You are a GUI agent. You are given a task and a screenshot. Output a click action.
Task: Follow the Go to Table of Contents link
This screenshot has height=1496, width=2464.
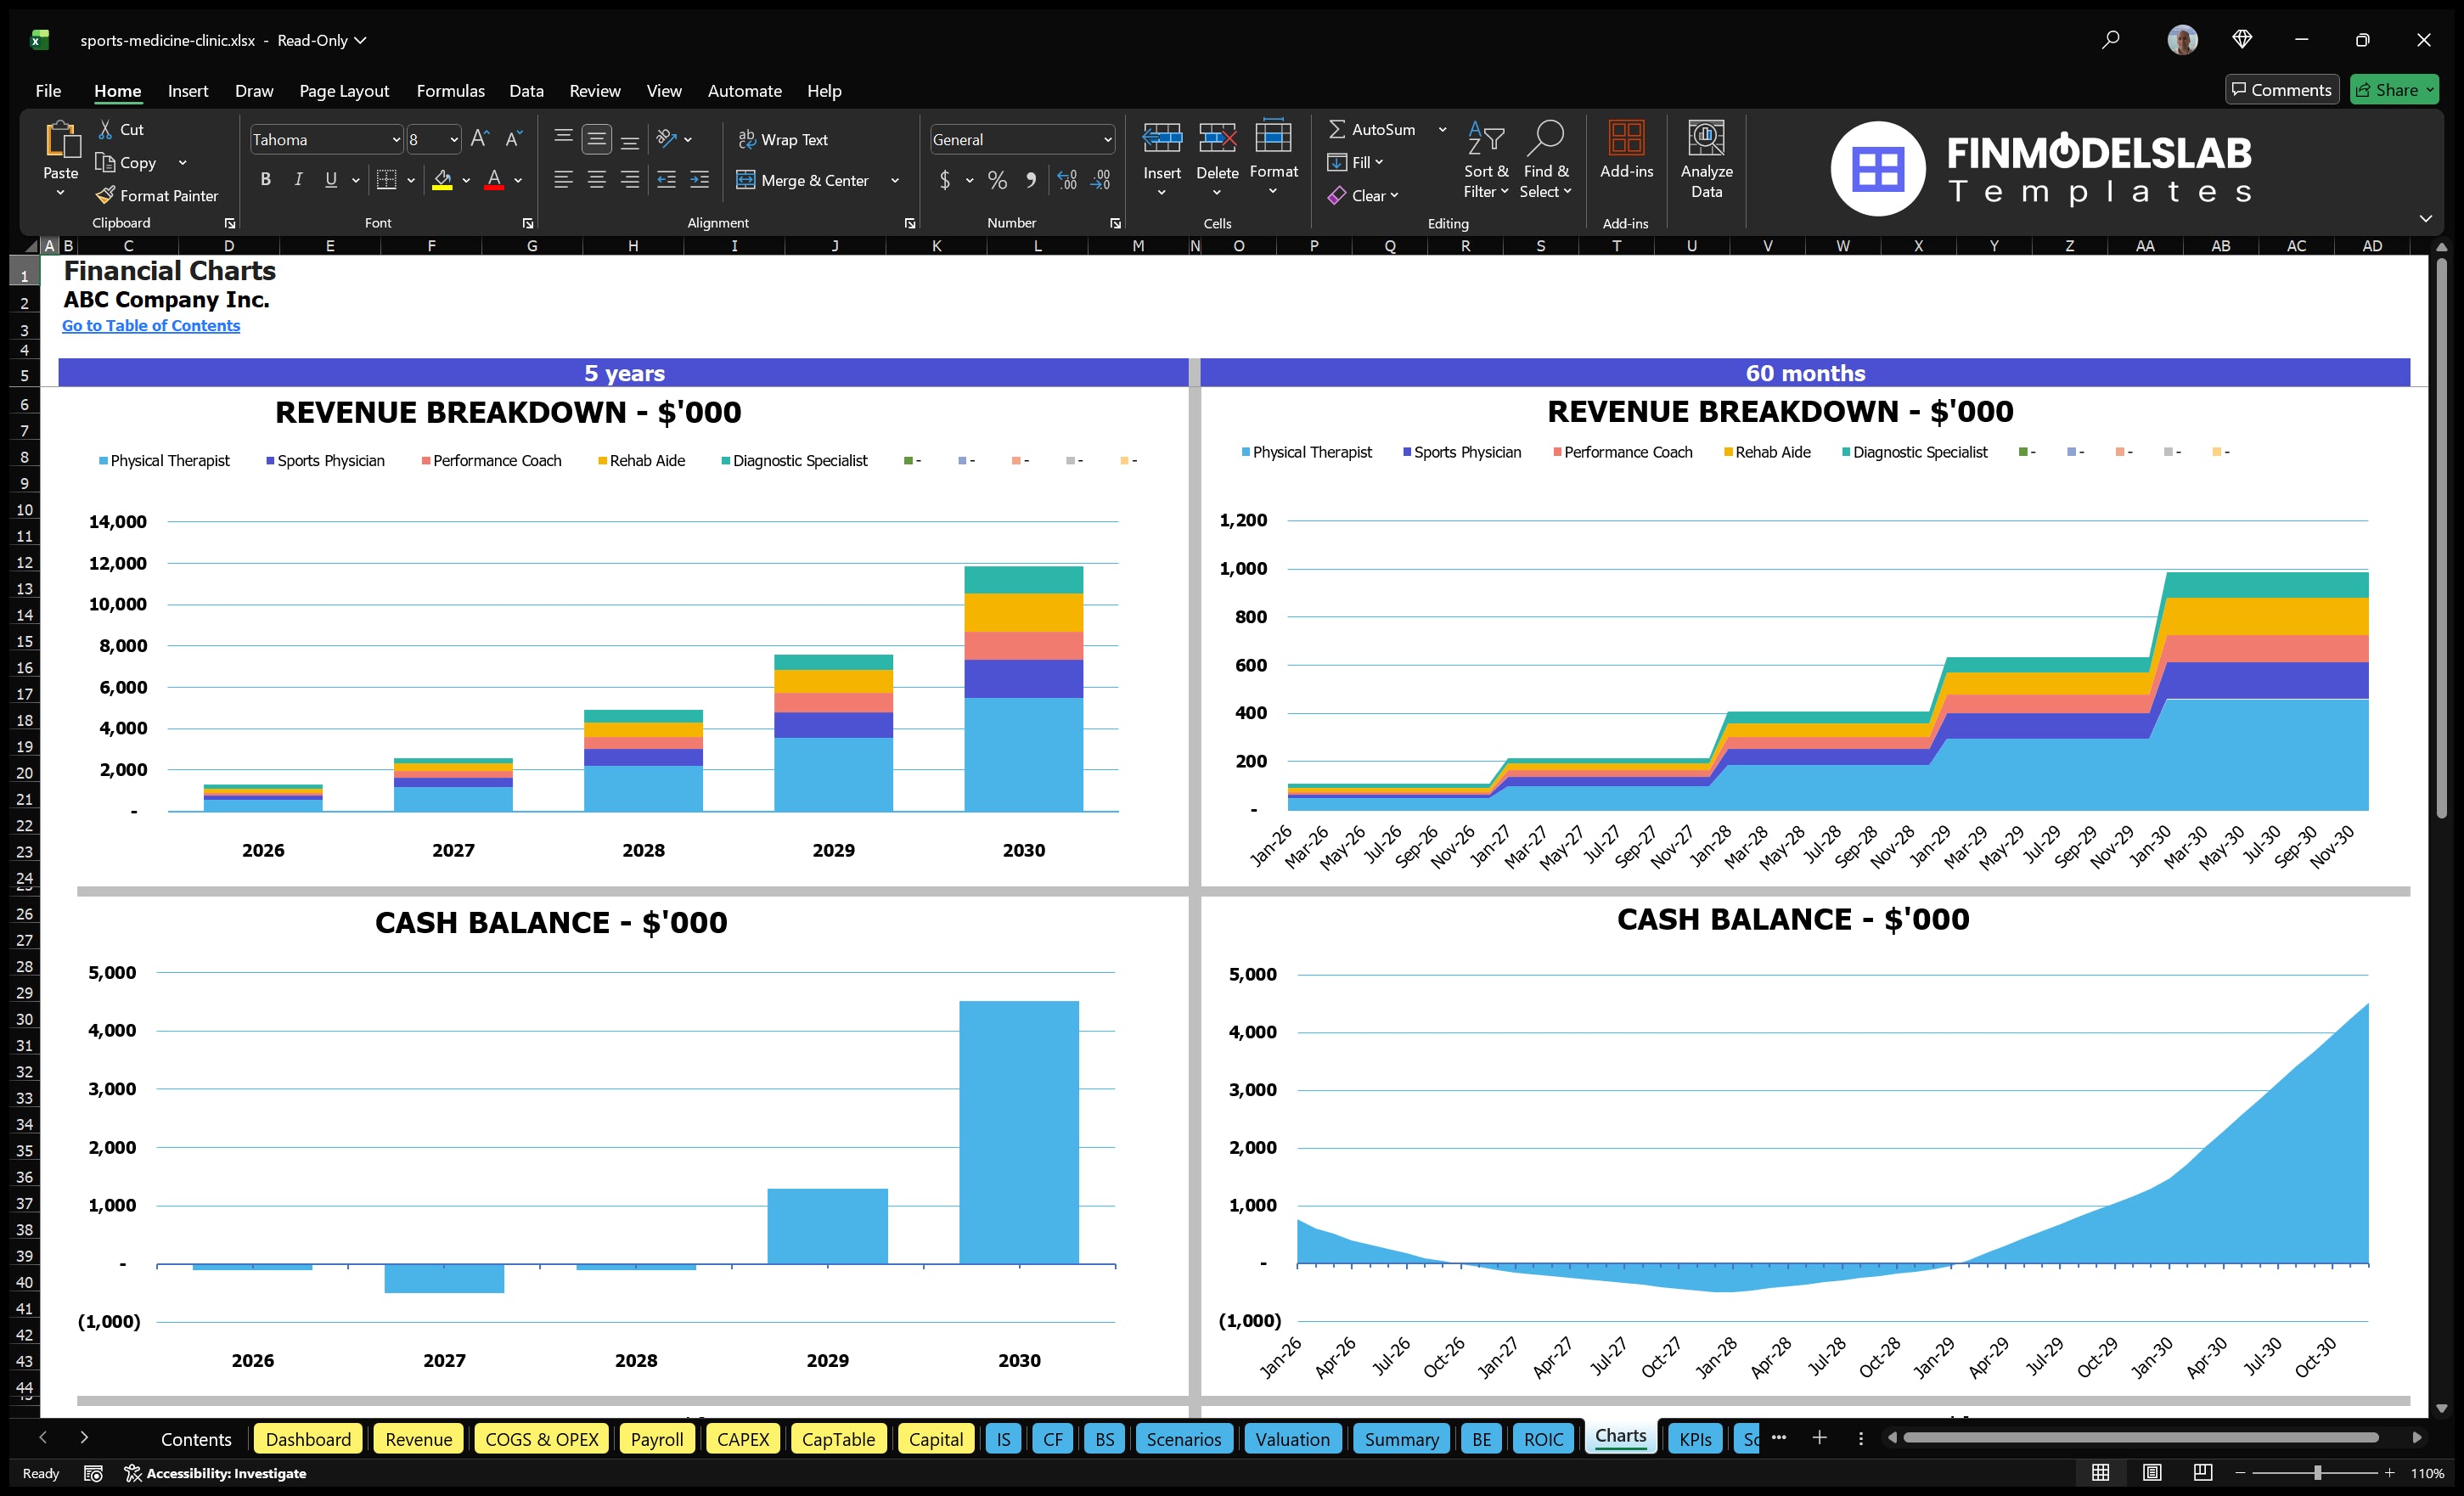point(151,325)
